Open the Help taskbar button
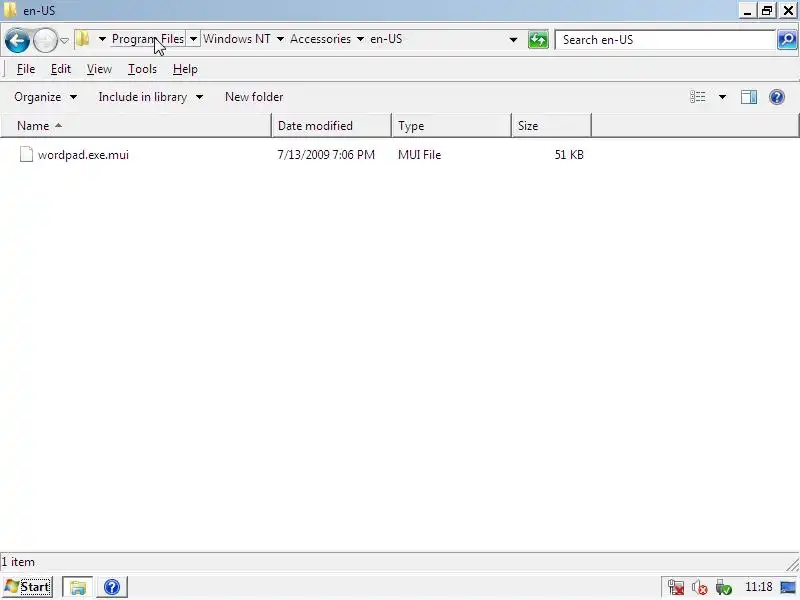Screen dimensions: 800x600 pyautogui.click(x=112, y=587)
